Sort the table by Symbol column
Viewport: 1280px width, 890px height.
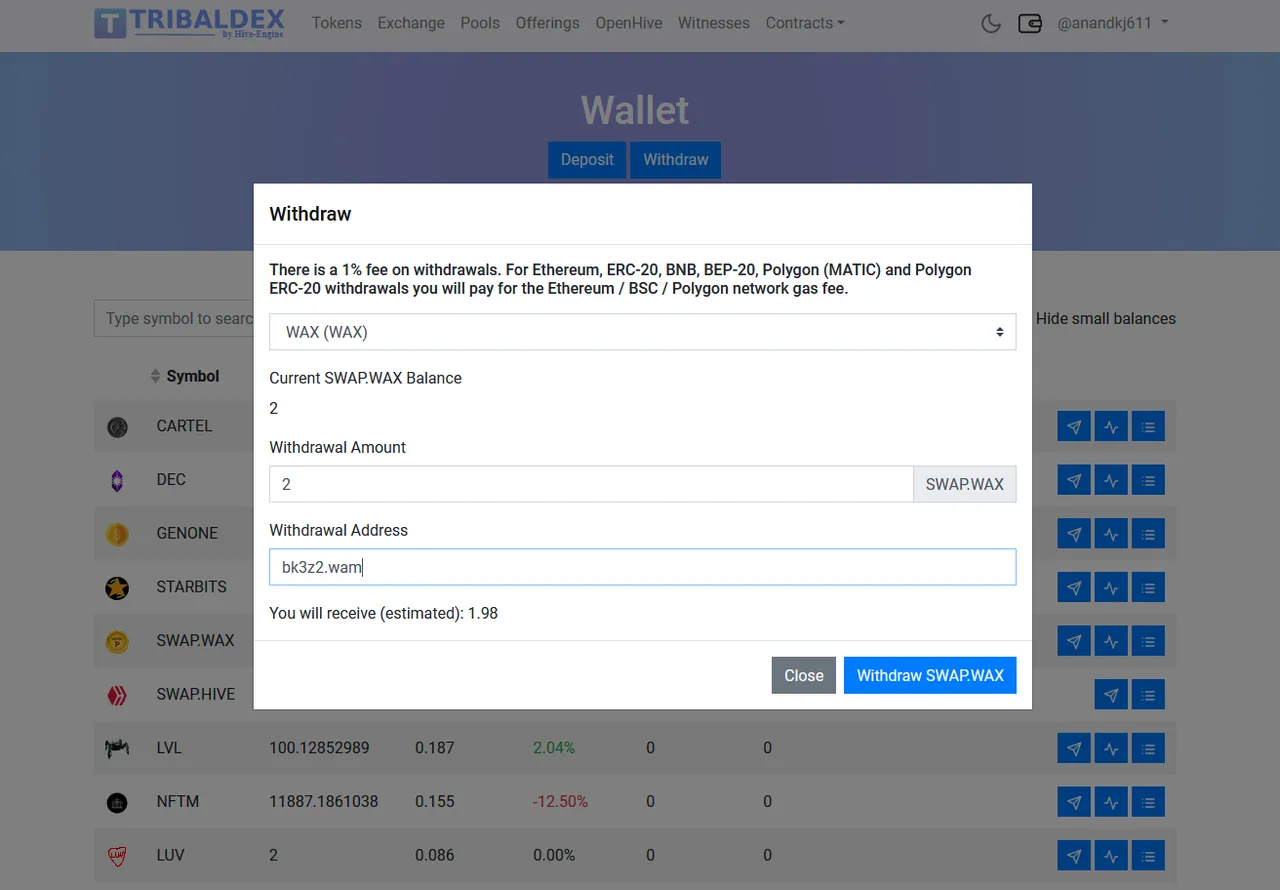point(185,376)
